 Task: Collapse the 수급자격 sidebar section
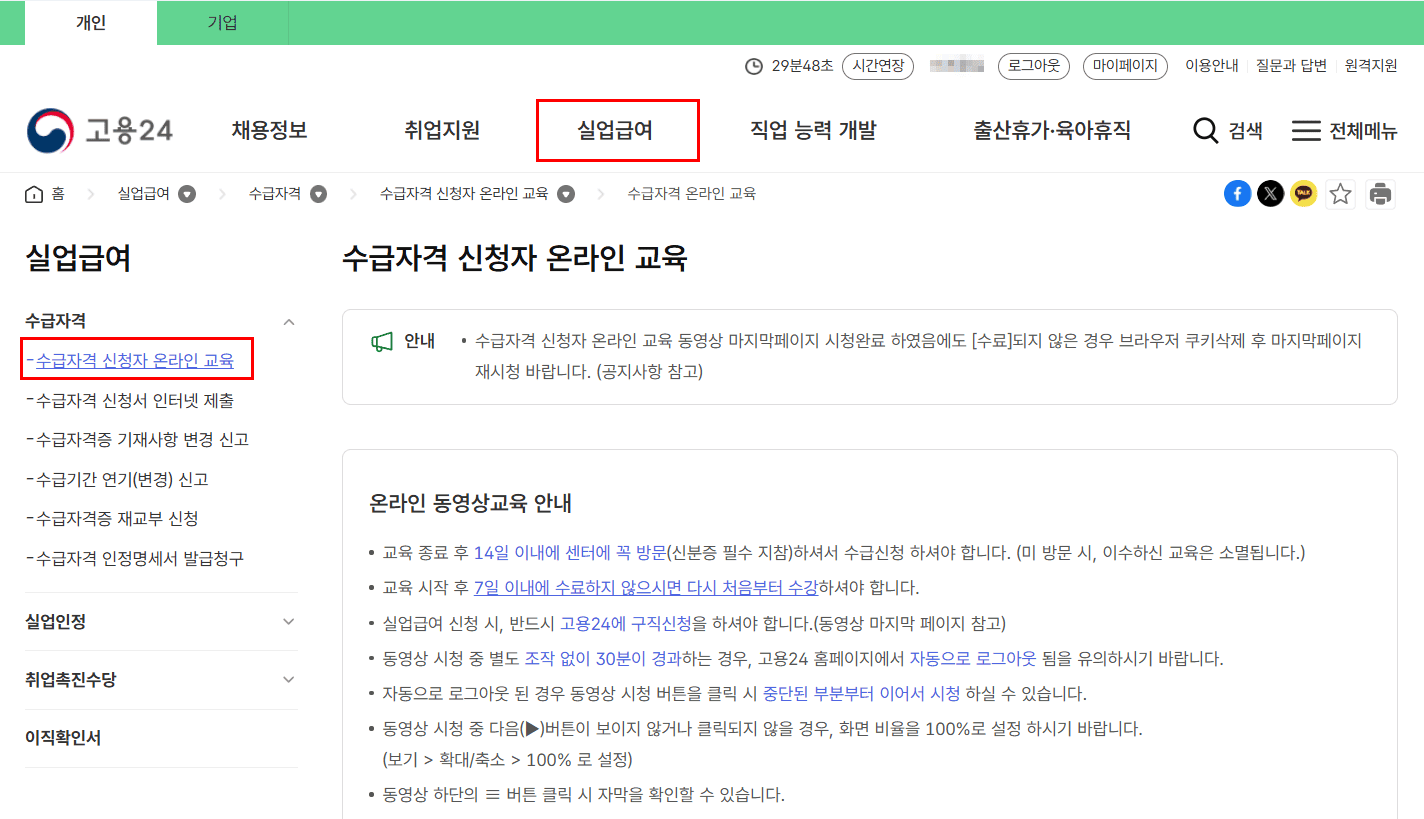coord(288,322)
